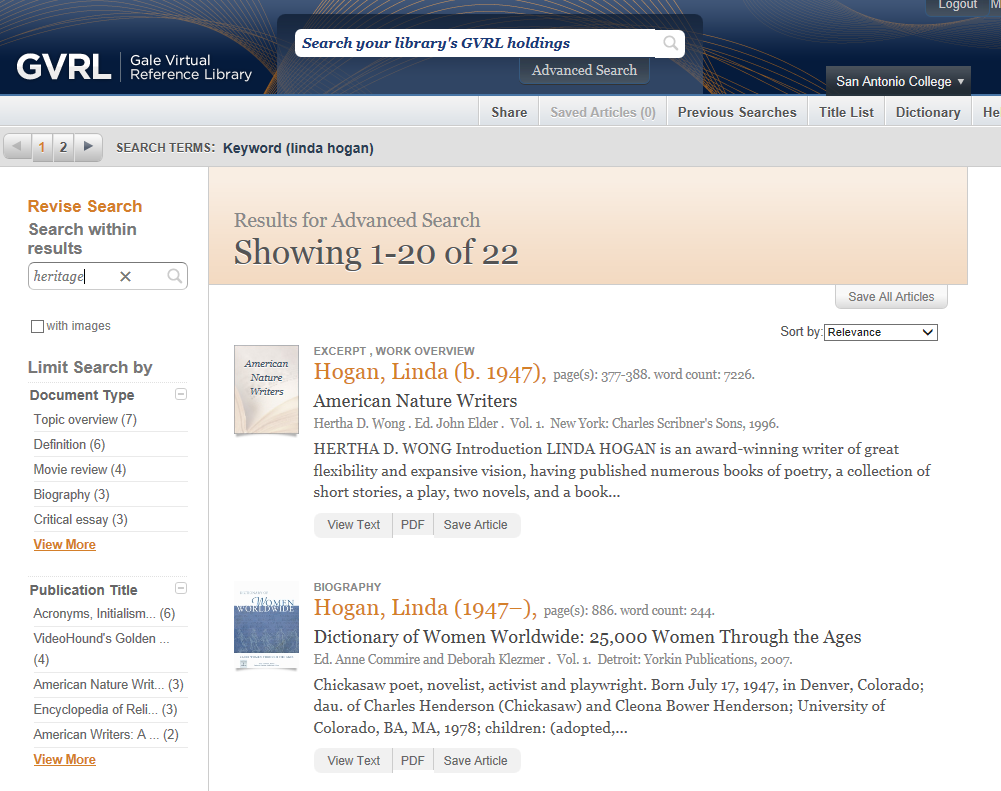Save Article for Dictionary of Women Worldwide result
The image size is (1001, 791).
tap(476, 761)
